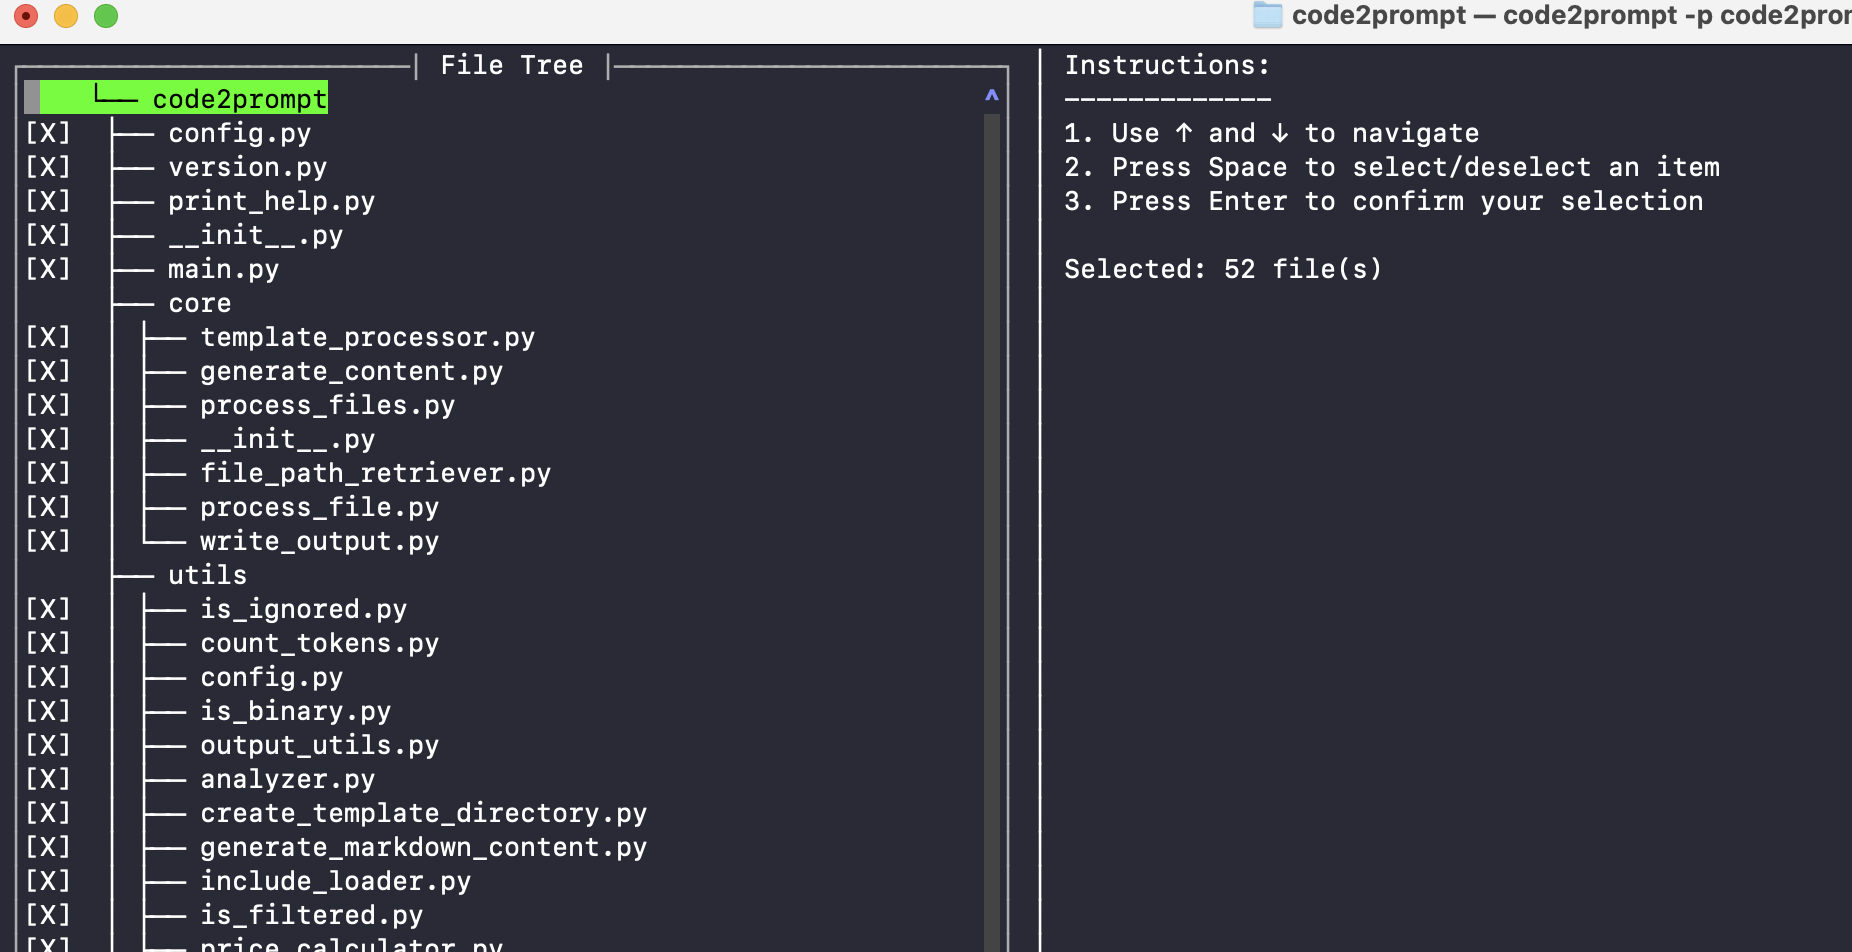Toggle the checkbox next to version.py
This screenshot has height=952, width=1852.
pos(48,167)
